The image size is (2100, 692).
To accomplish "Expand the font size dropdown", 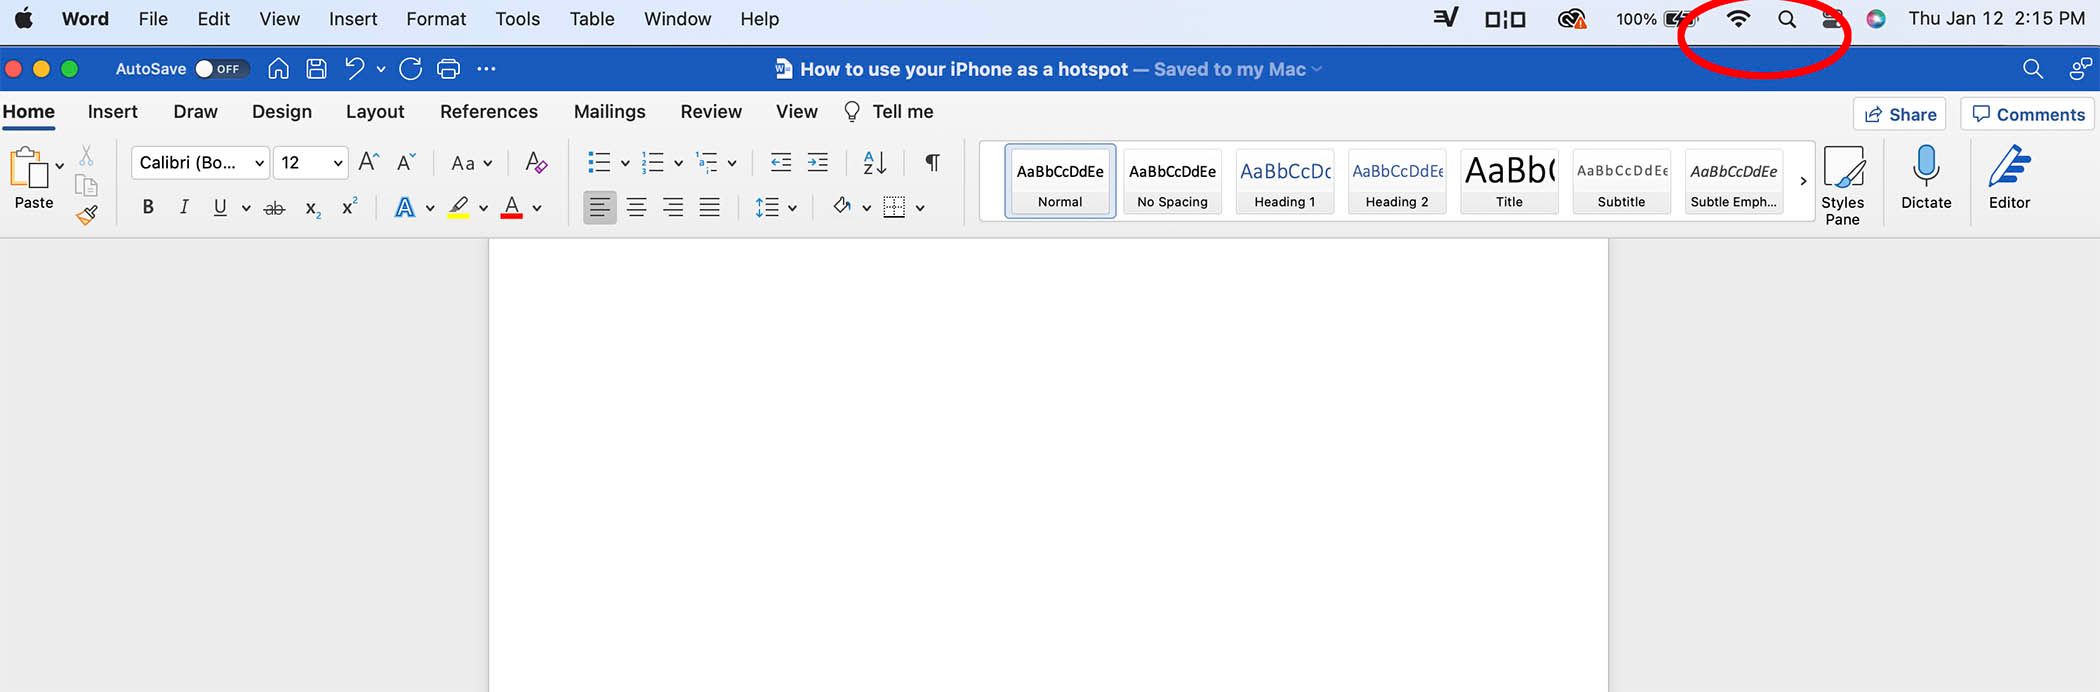I will [338, 163].
